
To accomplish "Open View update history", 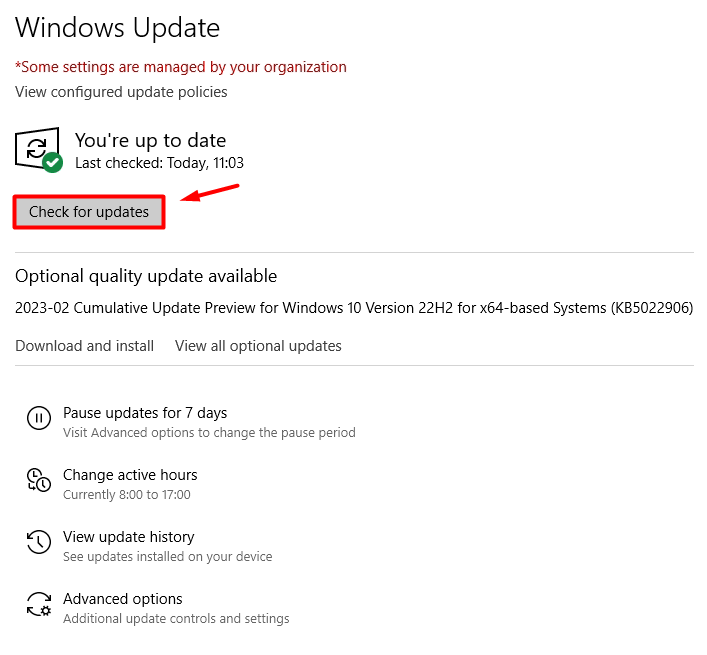I will pyautogui.click(x=129, y=537).
